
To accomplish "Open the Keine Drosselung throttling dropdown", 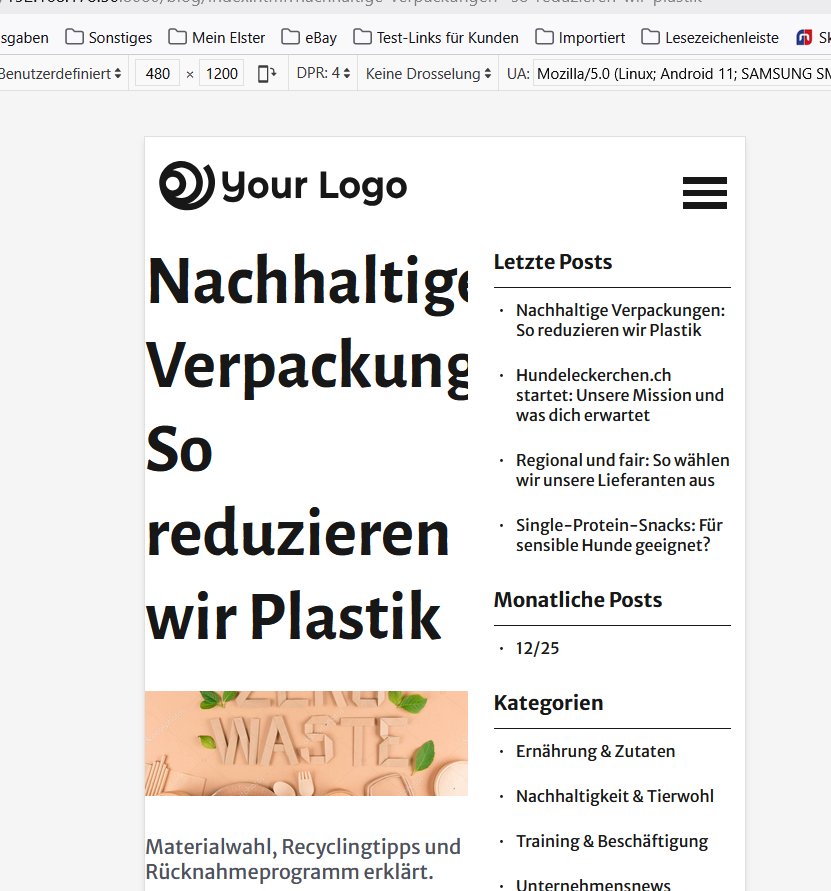I will pyautogui.click(x=428, y=74).
